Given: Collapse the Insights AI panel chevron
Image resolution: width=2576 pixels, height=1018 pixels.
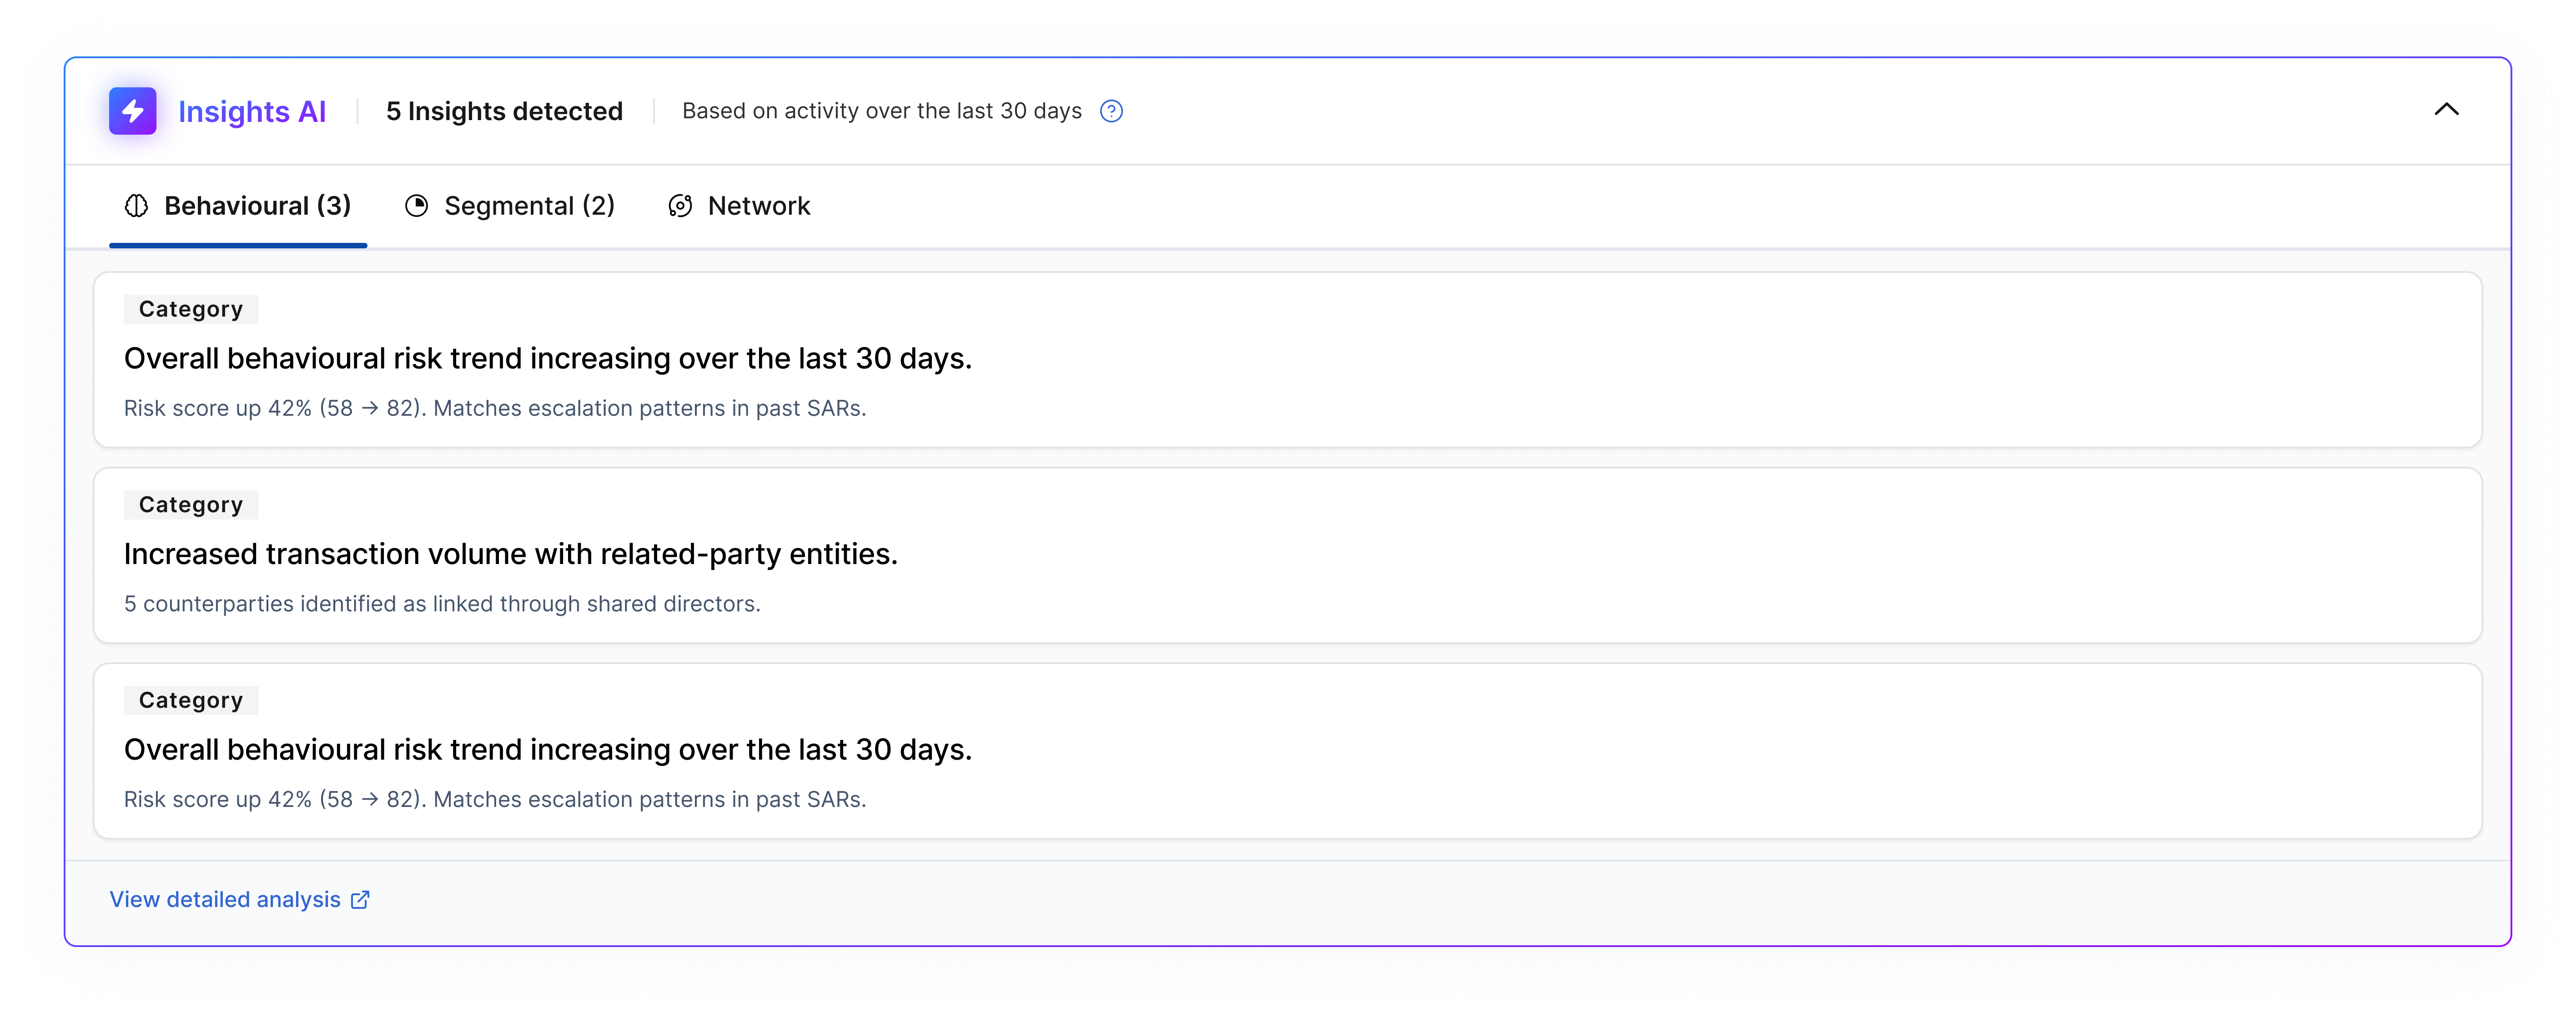Looking at the screenshot, I should click(x=2446, y=110).
